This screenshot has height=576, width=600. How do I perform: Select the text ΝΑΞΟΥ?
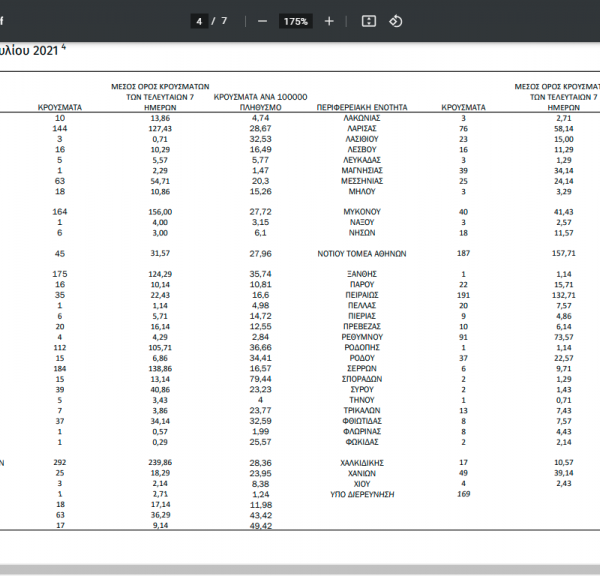coord(362,222)
